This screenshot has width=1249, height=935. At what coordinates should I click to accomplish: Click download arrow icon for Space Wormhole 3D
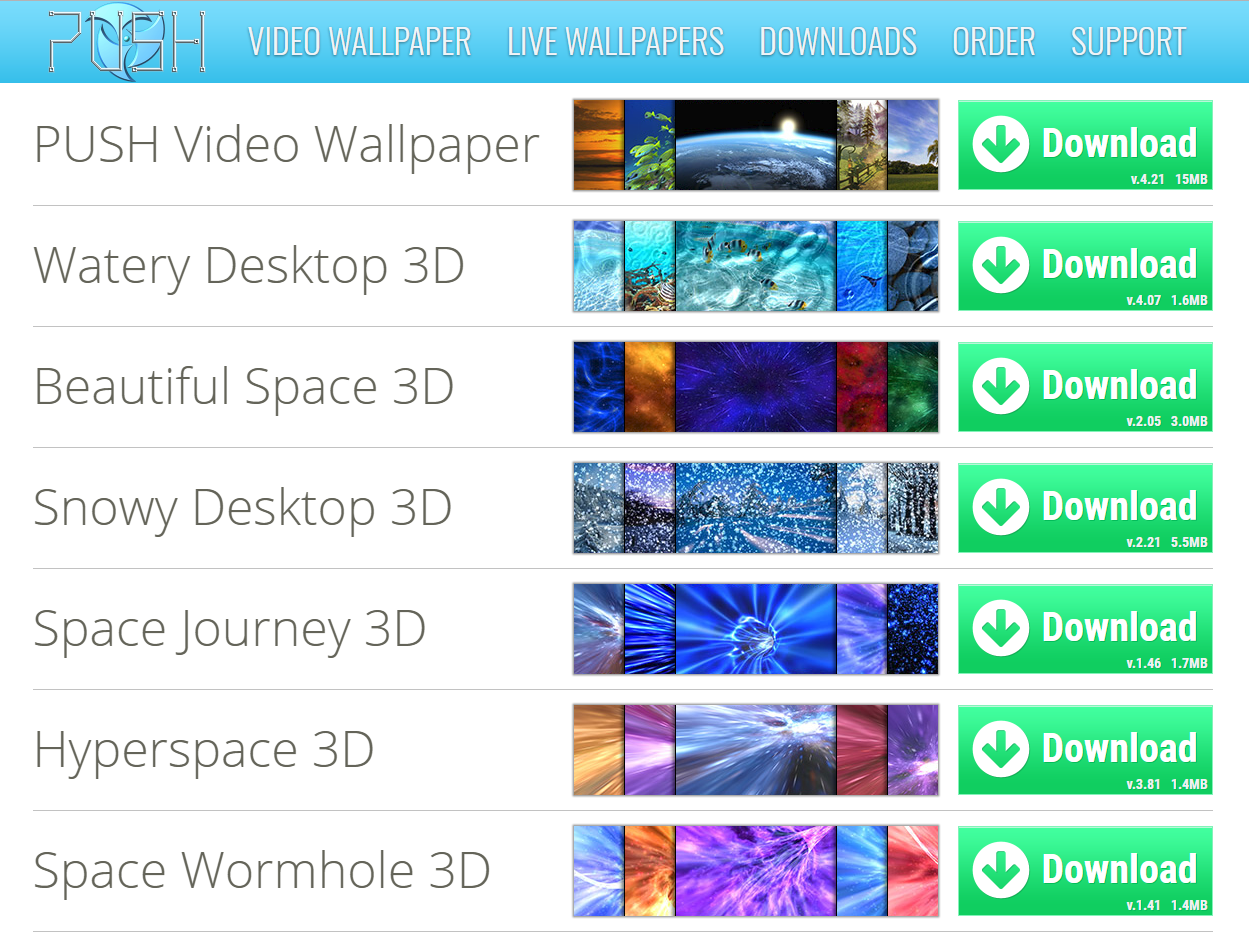click(1000, 870)
